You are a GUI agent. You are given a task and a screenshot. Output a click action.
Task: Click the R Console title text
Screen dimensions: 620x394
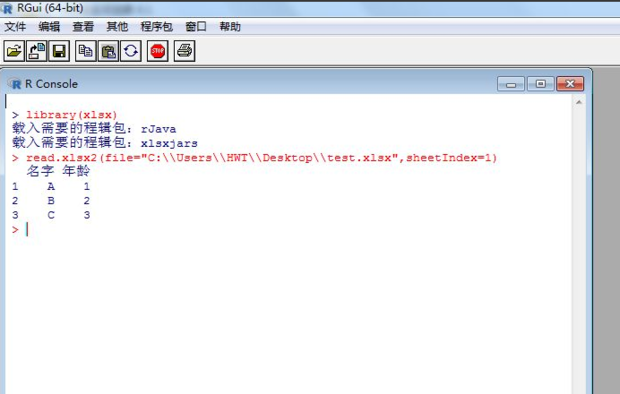51,84
